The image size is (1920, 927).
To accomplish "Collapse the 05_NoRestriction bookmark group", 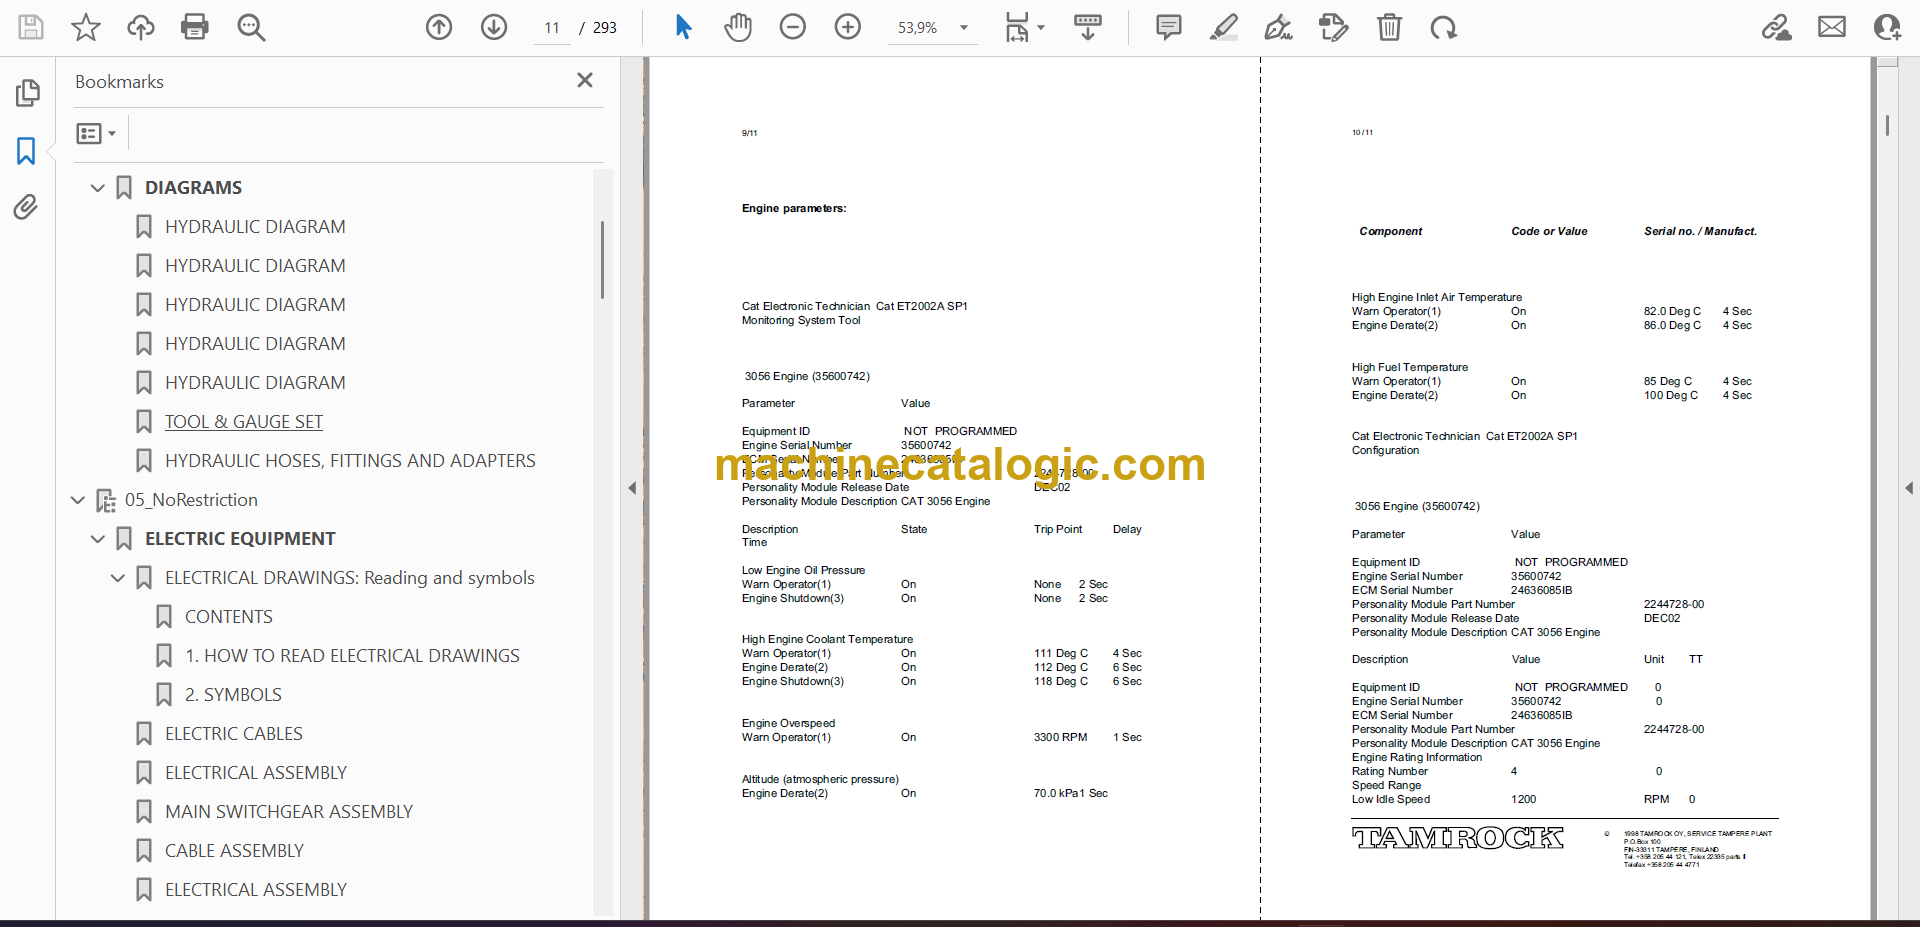I will click(77, 500).
